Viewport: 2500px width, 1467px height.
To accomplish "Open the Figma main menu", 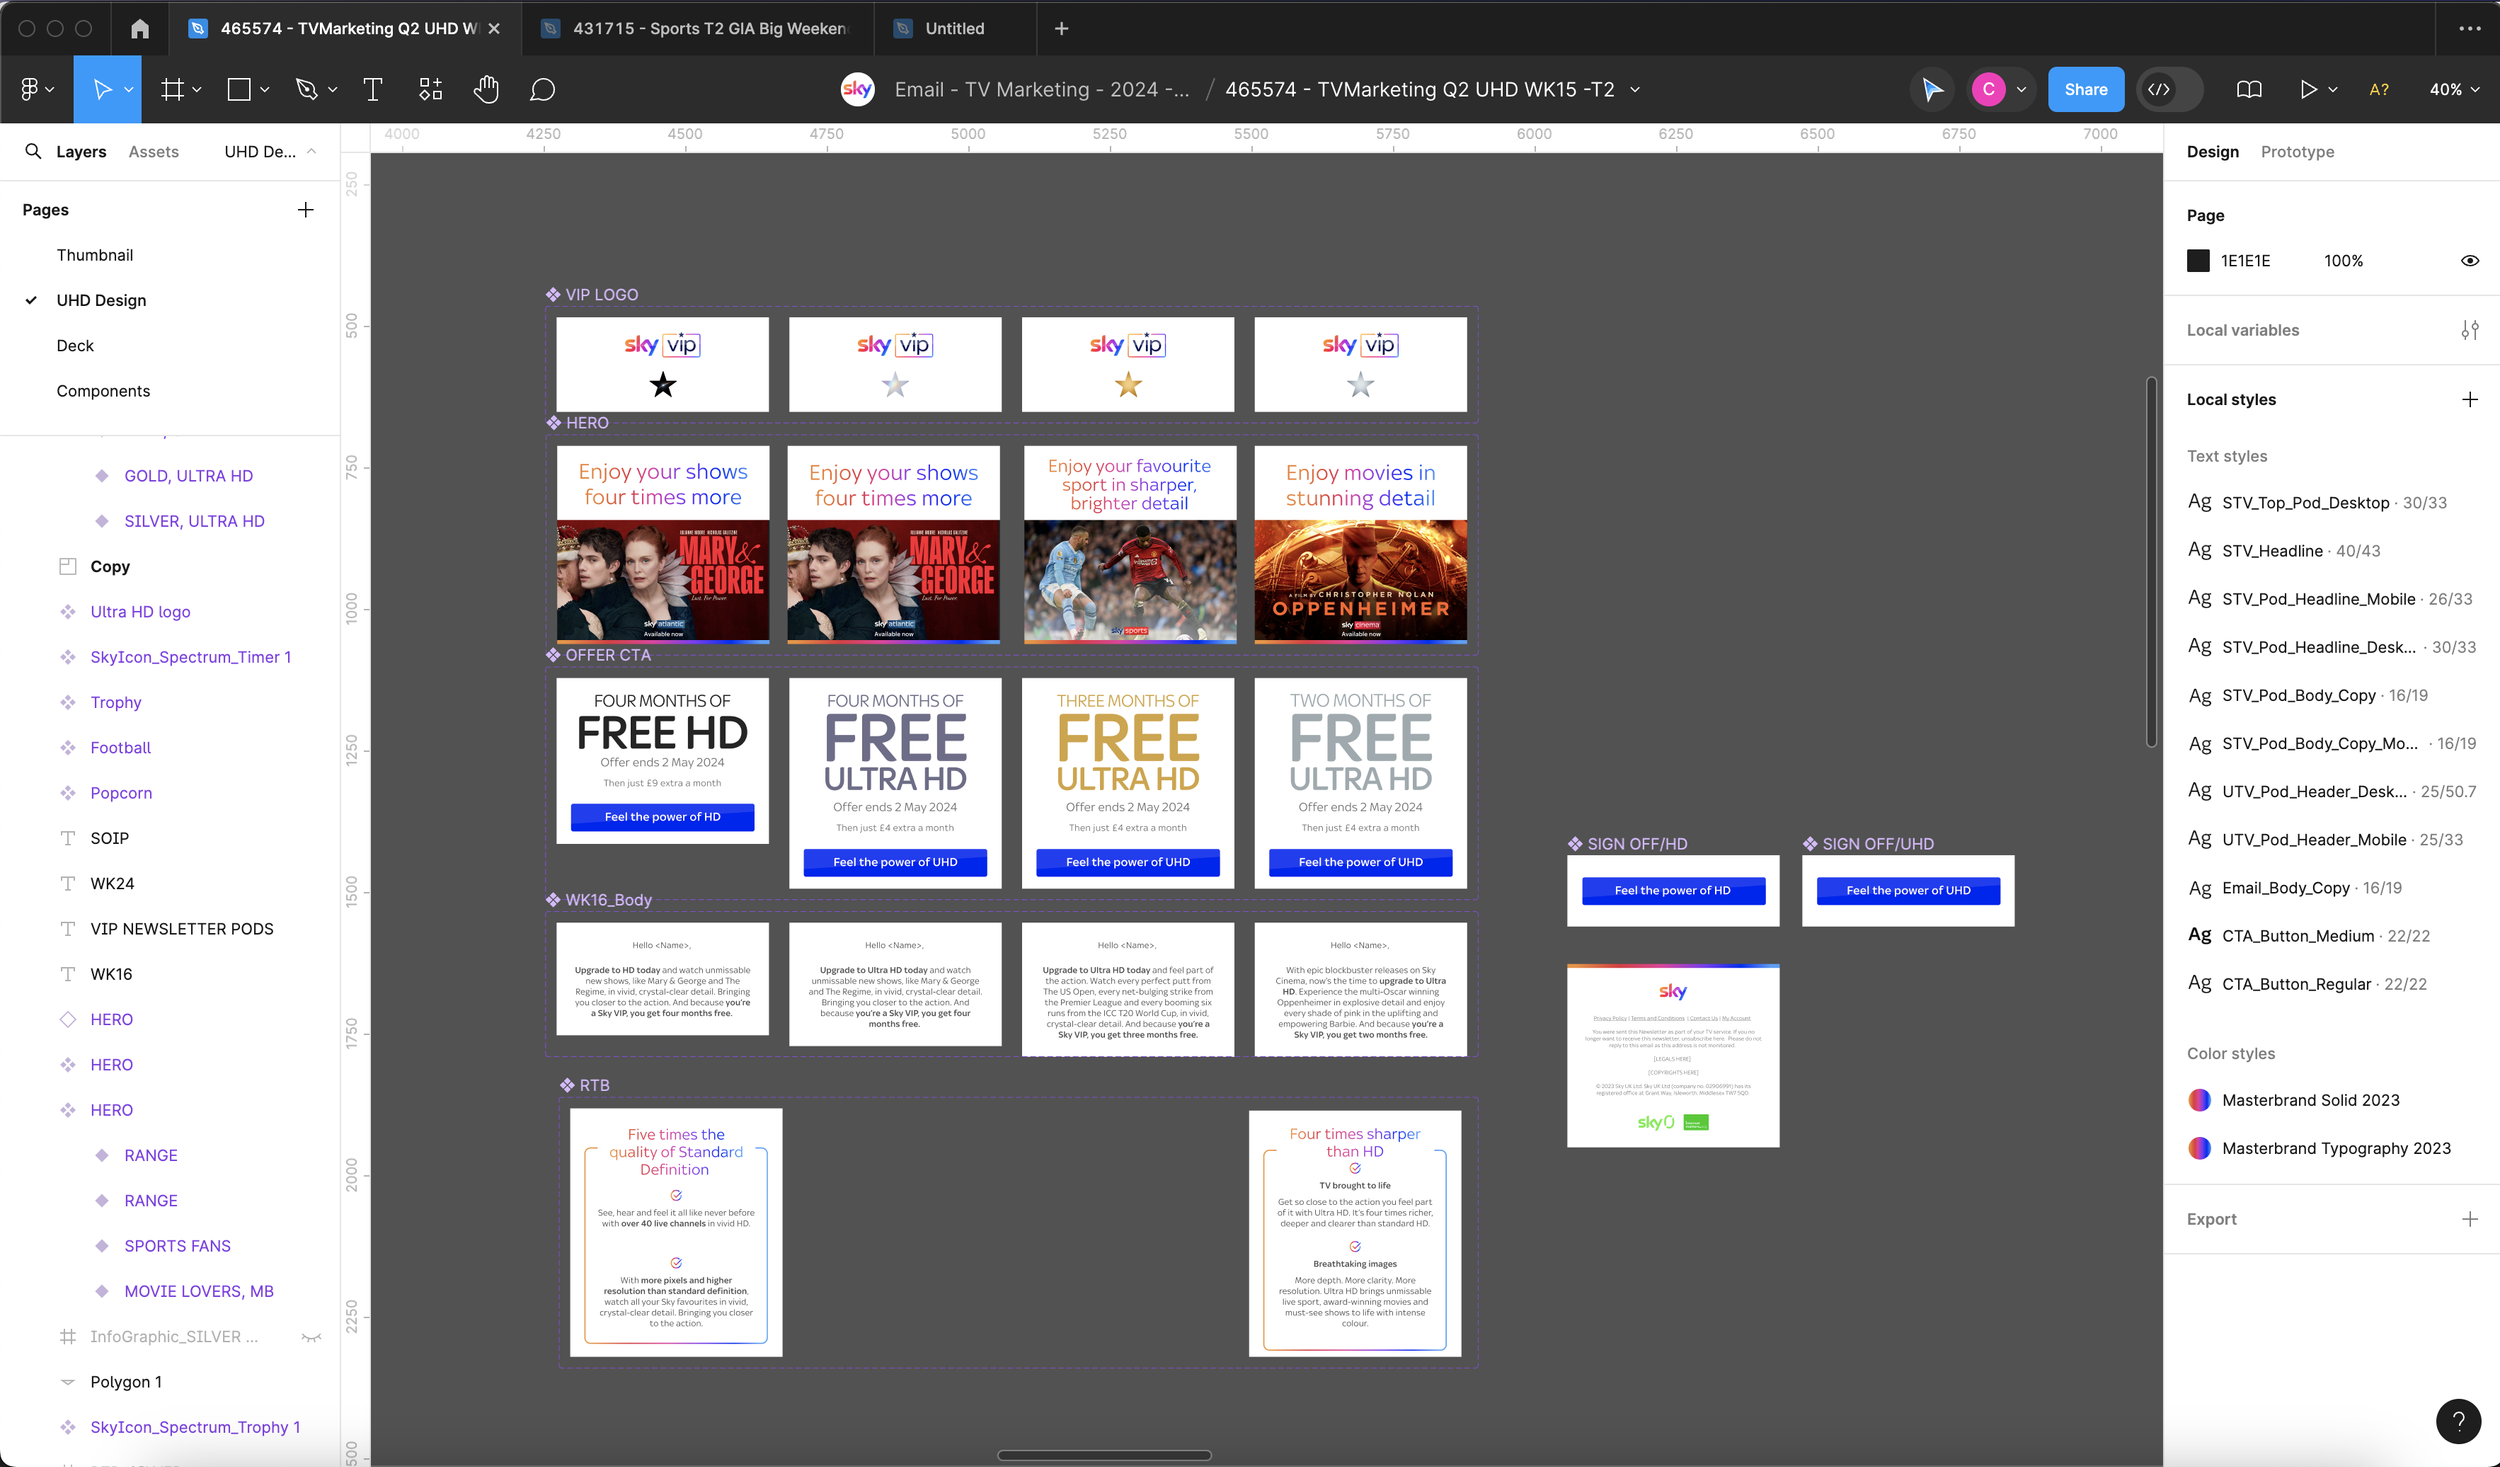I will [x=36, y=90].
